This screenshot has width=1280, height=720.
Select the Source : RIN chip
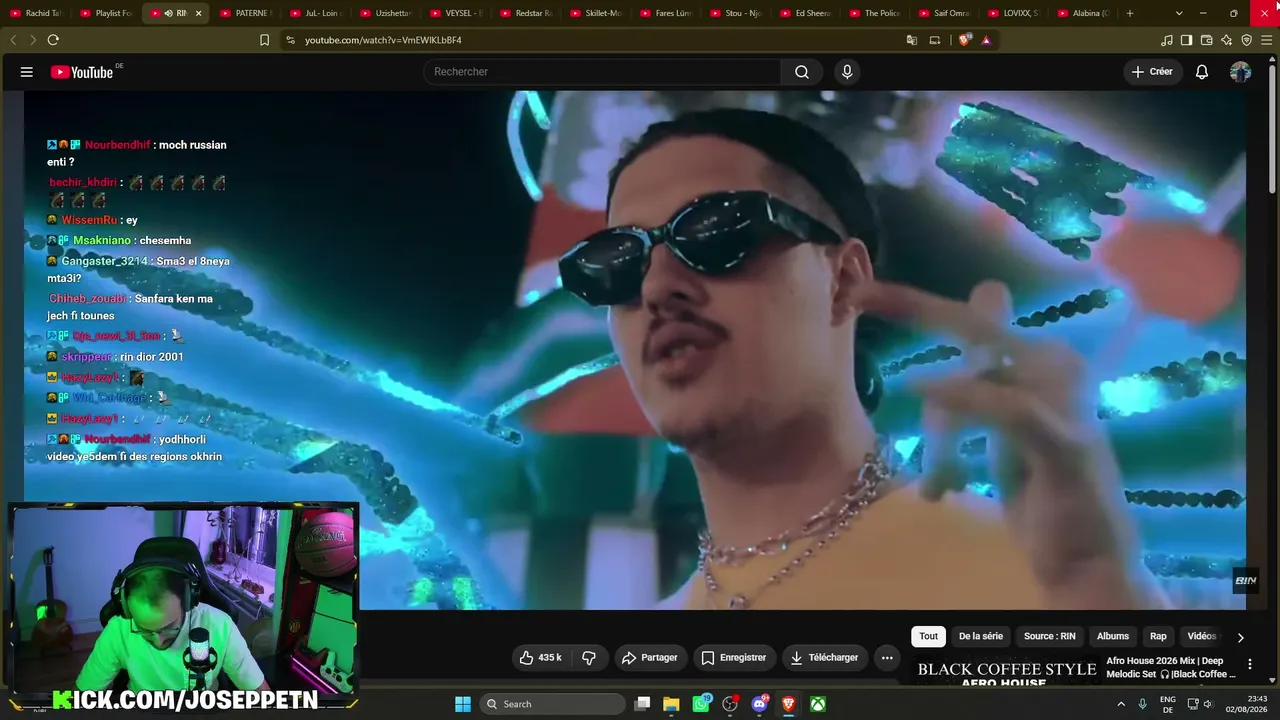coord(1050,637)
